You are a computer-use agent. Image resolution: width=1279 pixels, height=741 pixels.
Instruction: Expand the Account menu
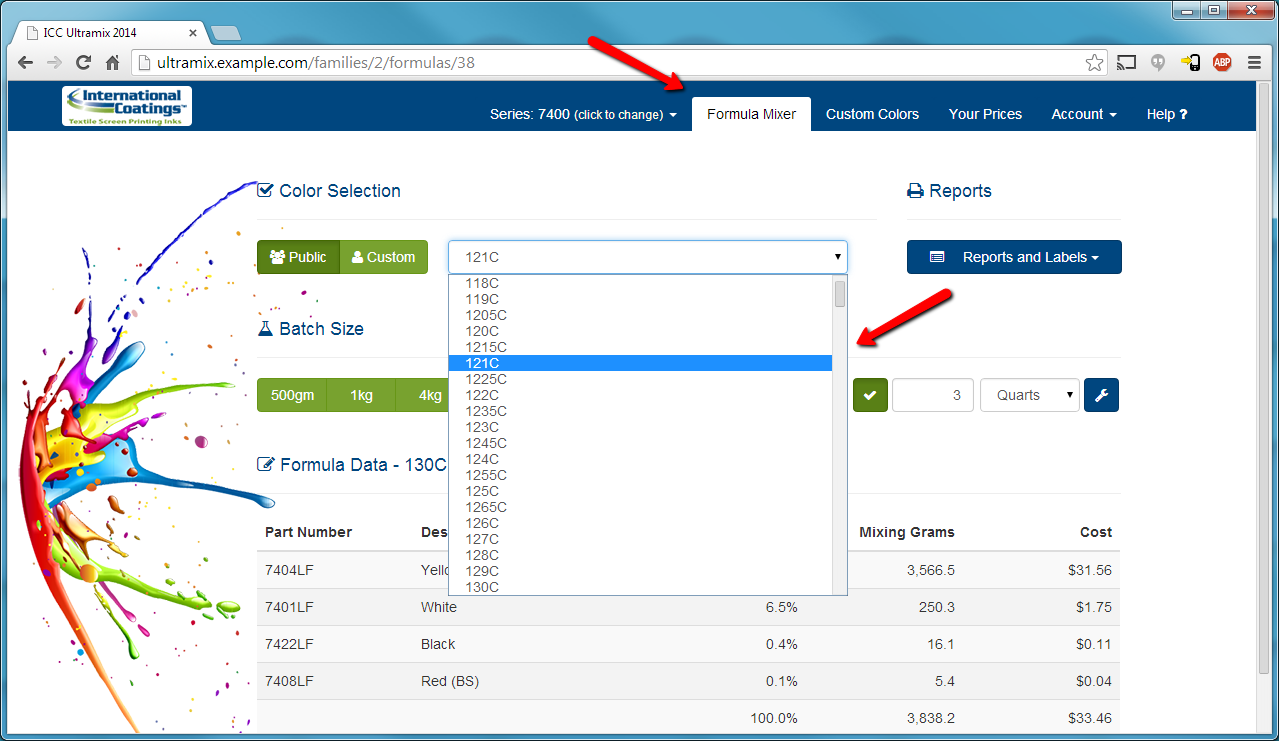coord(1084,114)
